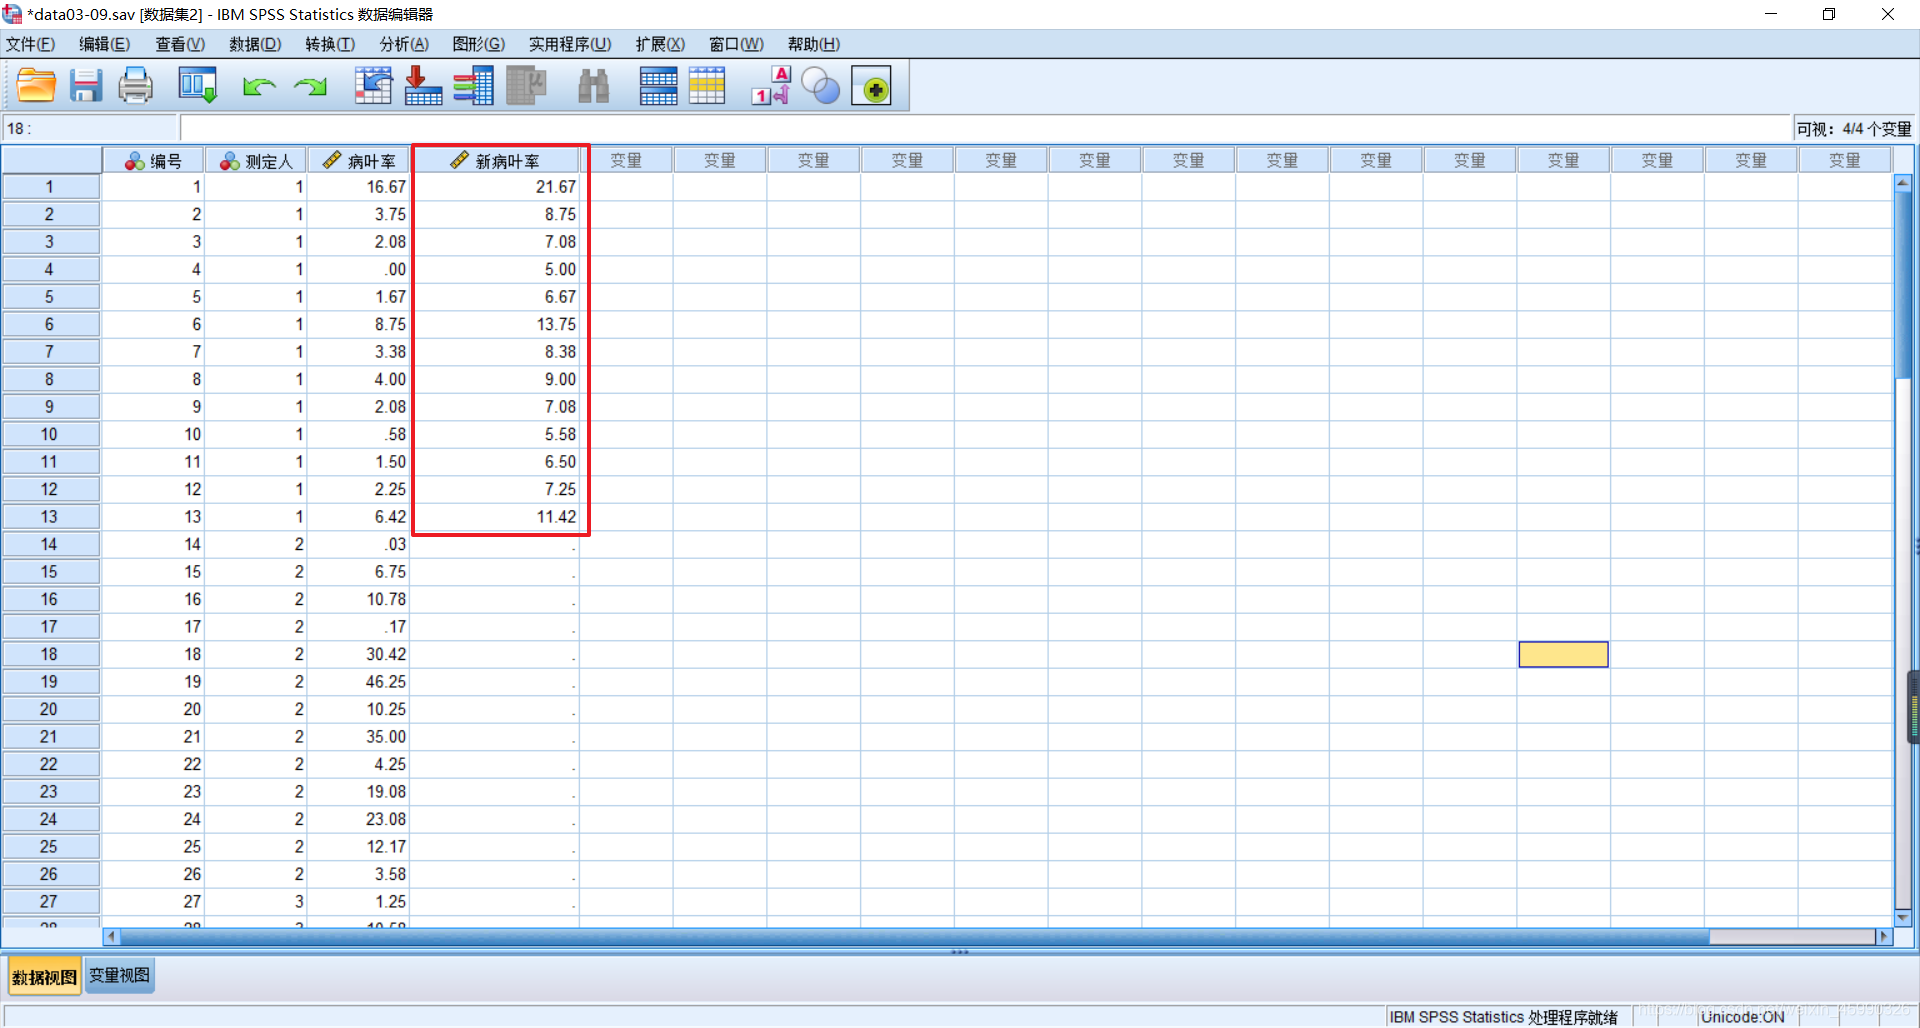
Task: Select the 病叶率 column header
Action: [x=359, y=161]
